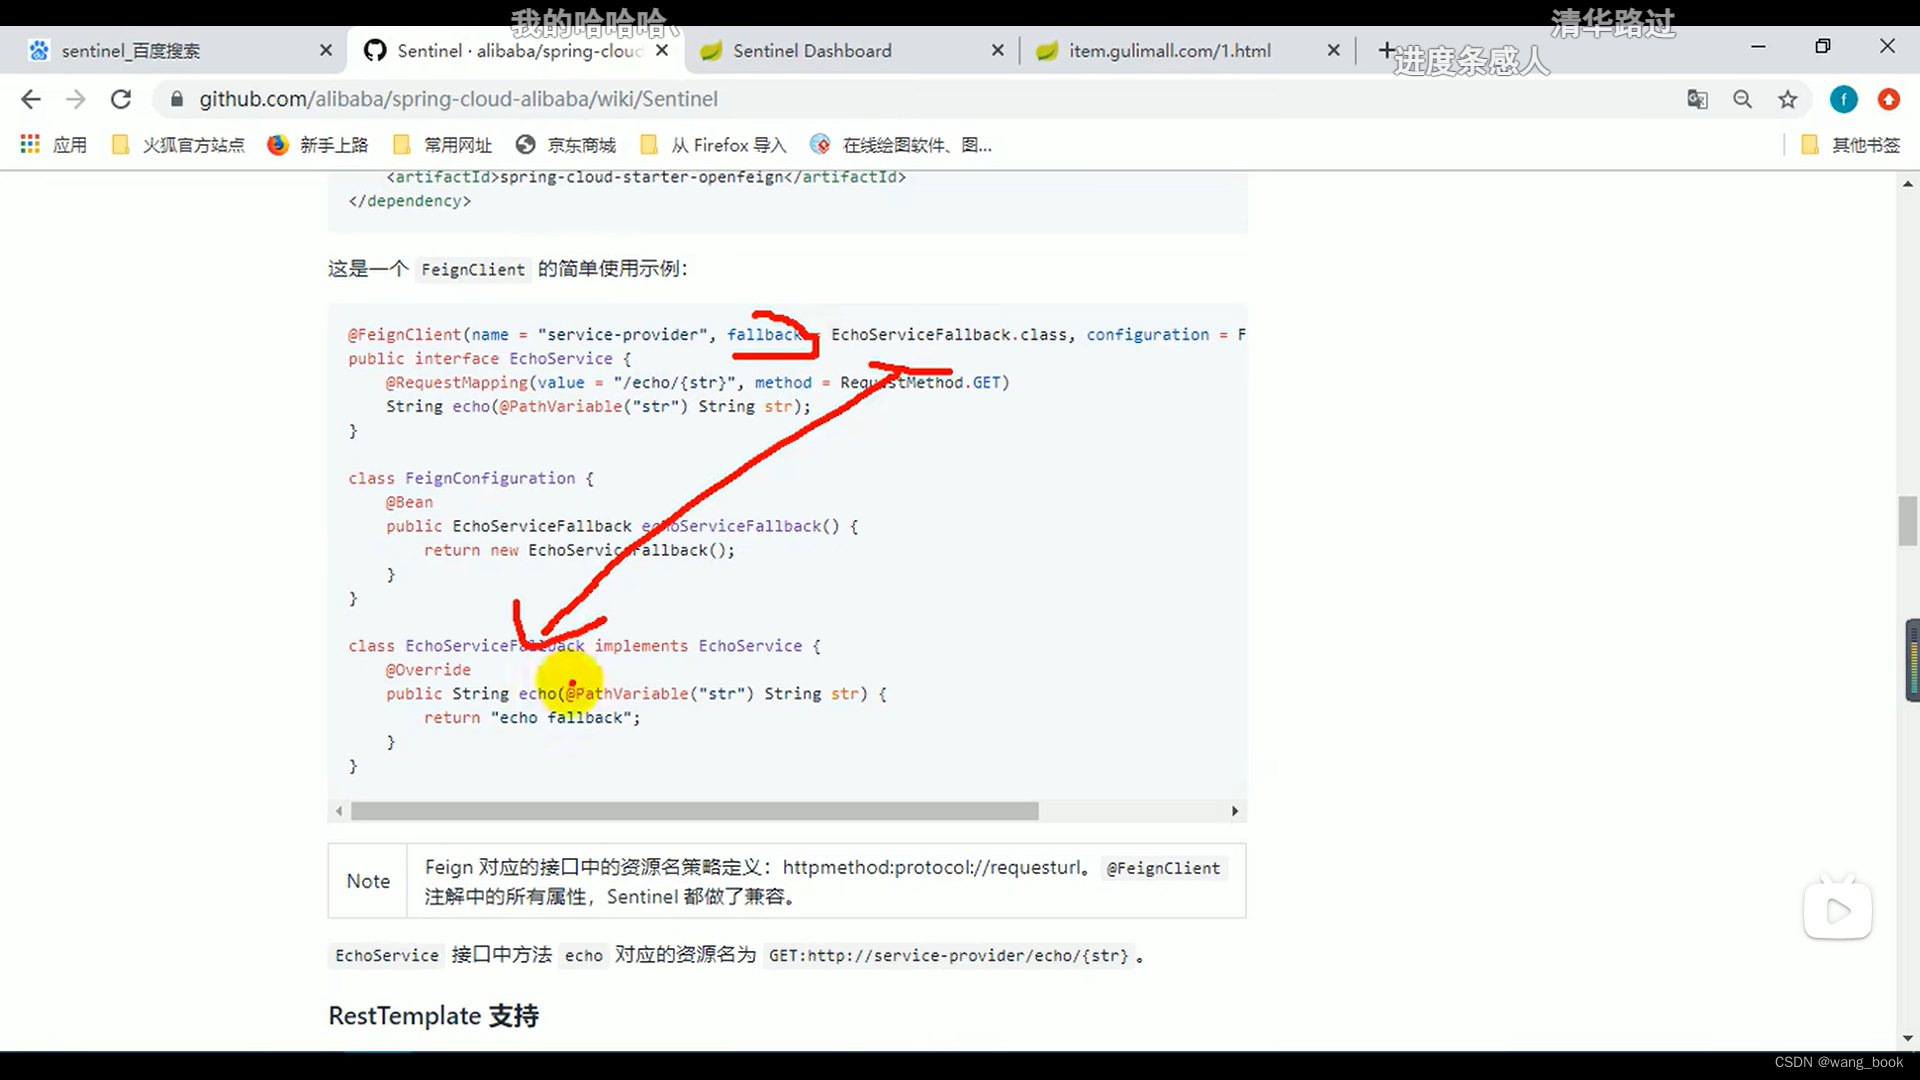Reload the page with the refresh icon
This screenshot has height=1080, width=1920.
click(121, 99)
